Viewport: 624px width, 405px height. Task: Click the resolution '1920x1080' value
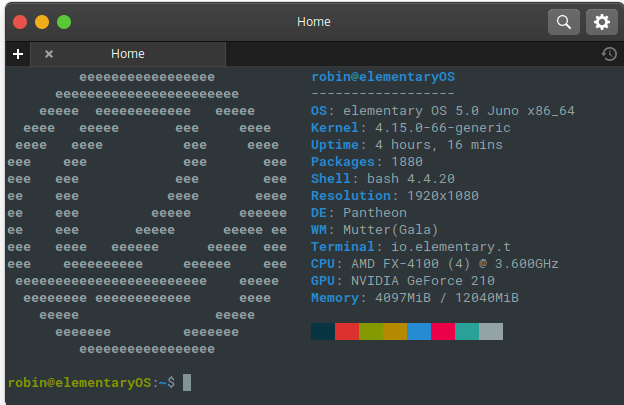tap(443, 196)
